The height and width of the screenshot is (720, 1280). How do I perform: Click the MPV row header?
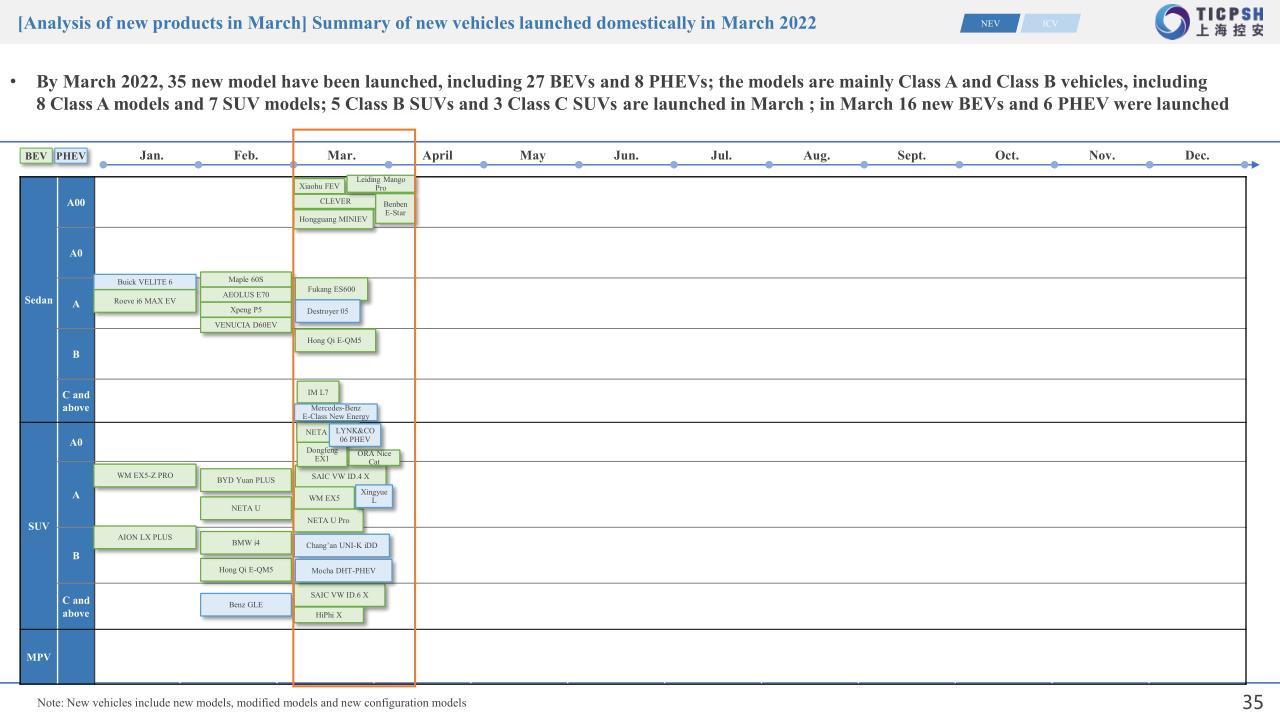pyautogui.click(x=38, y=656)
